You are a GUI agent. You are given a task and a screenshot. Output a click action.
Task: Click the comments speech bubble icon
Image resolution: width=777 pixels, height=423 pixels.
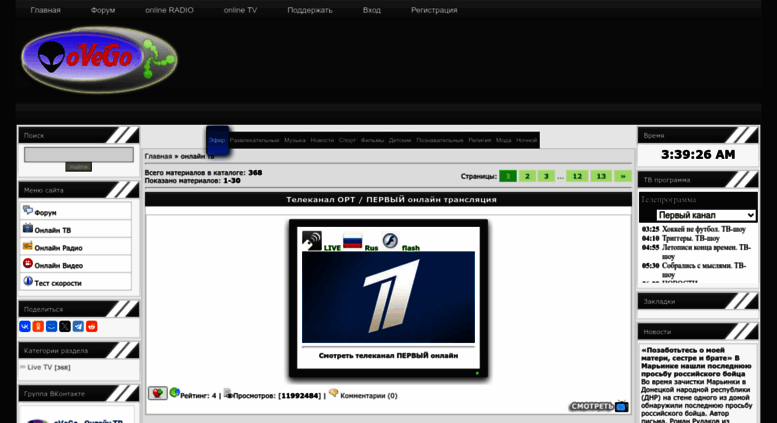click(333, 393)
